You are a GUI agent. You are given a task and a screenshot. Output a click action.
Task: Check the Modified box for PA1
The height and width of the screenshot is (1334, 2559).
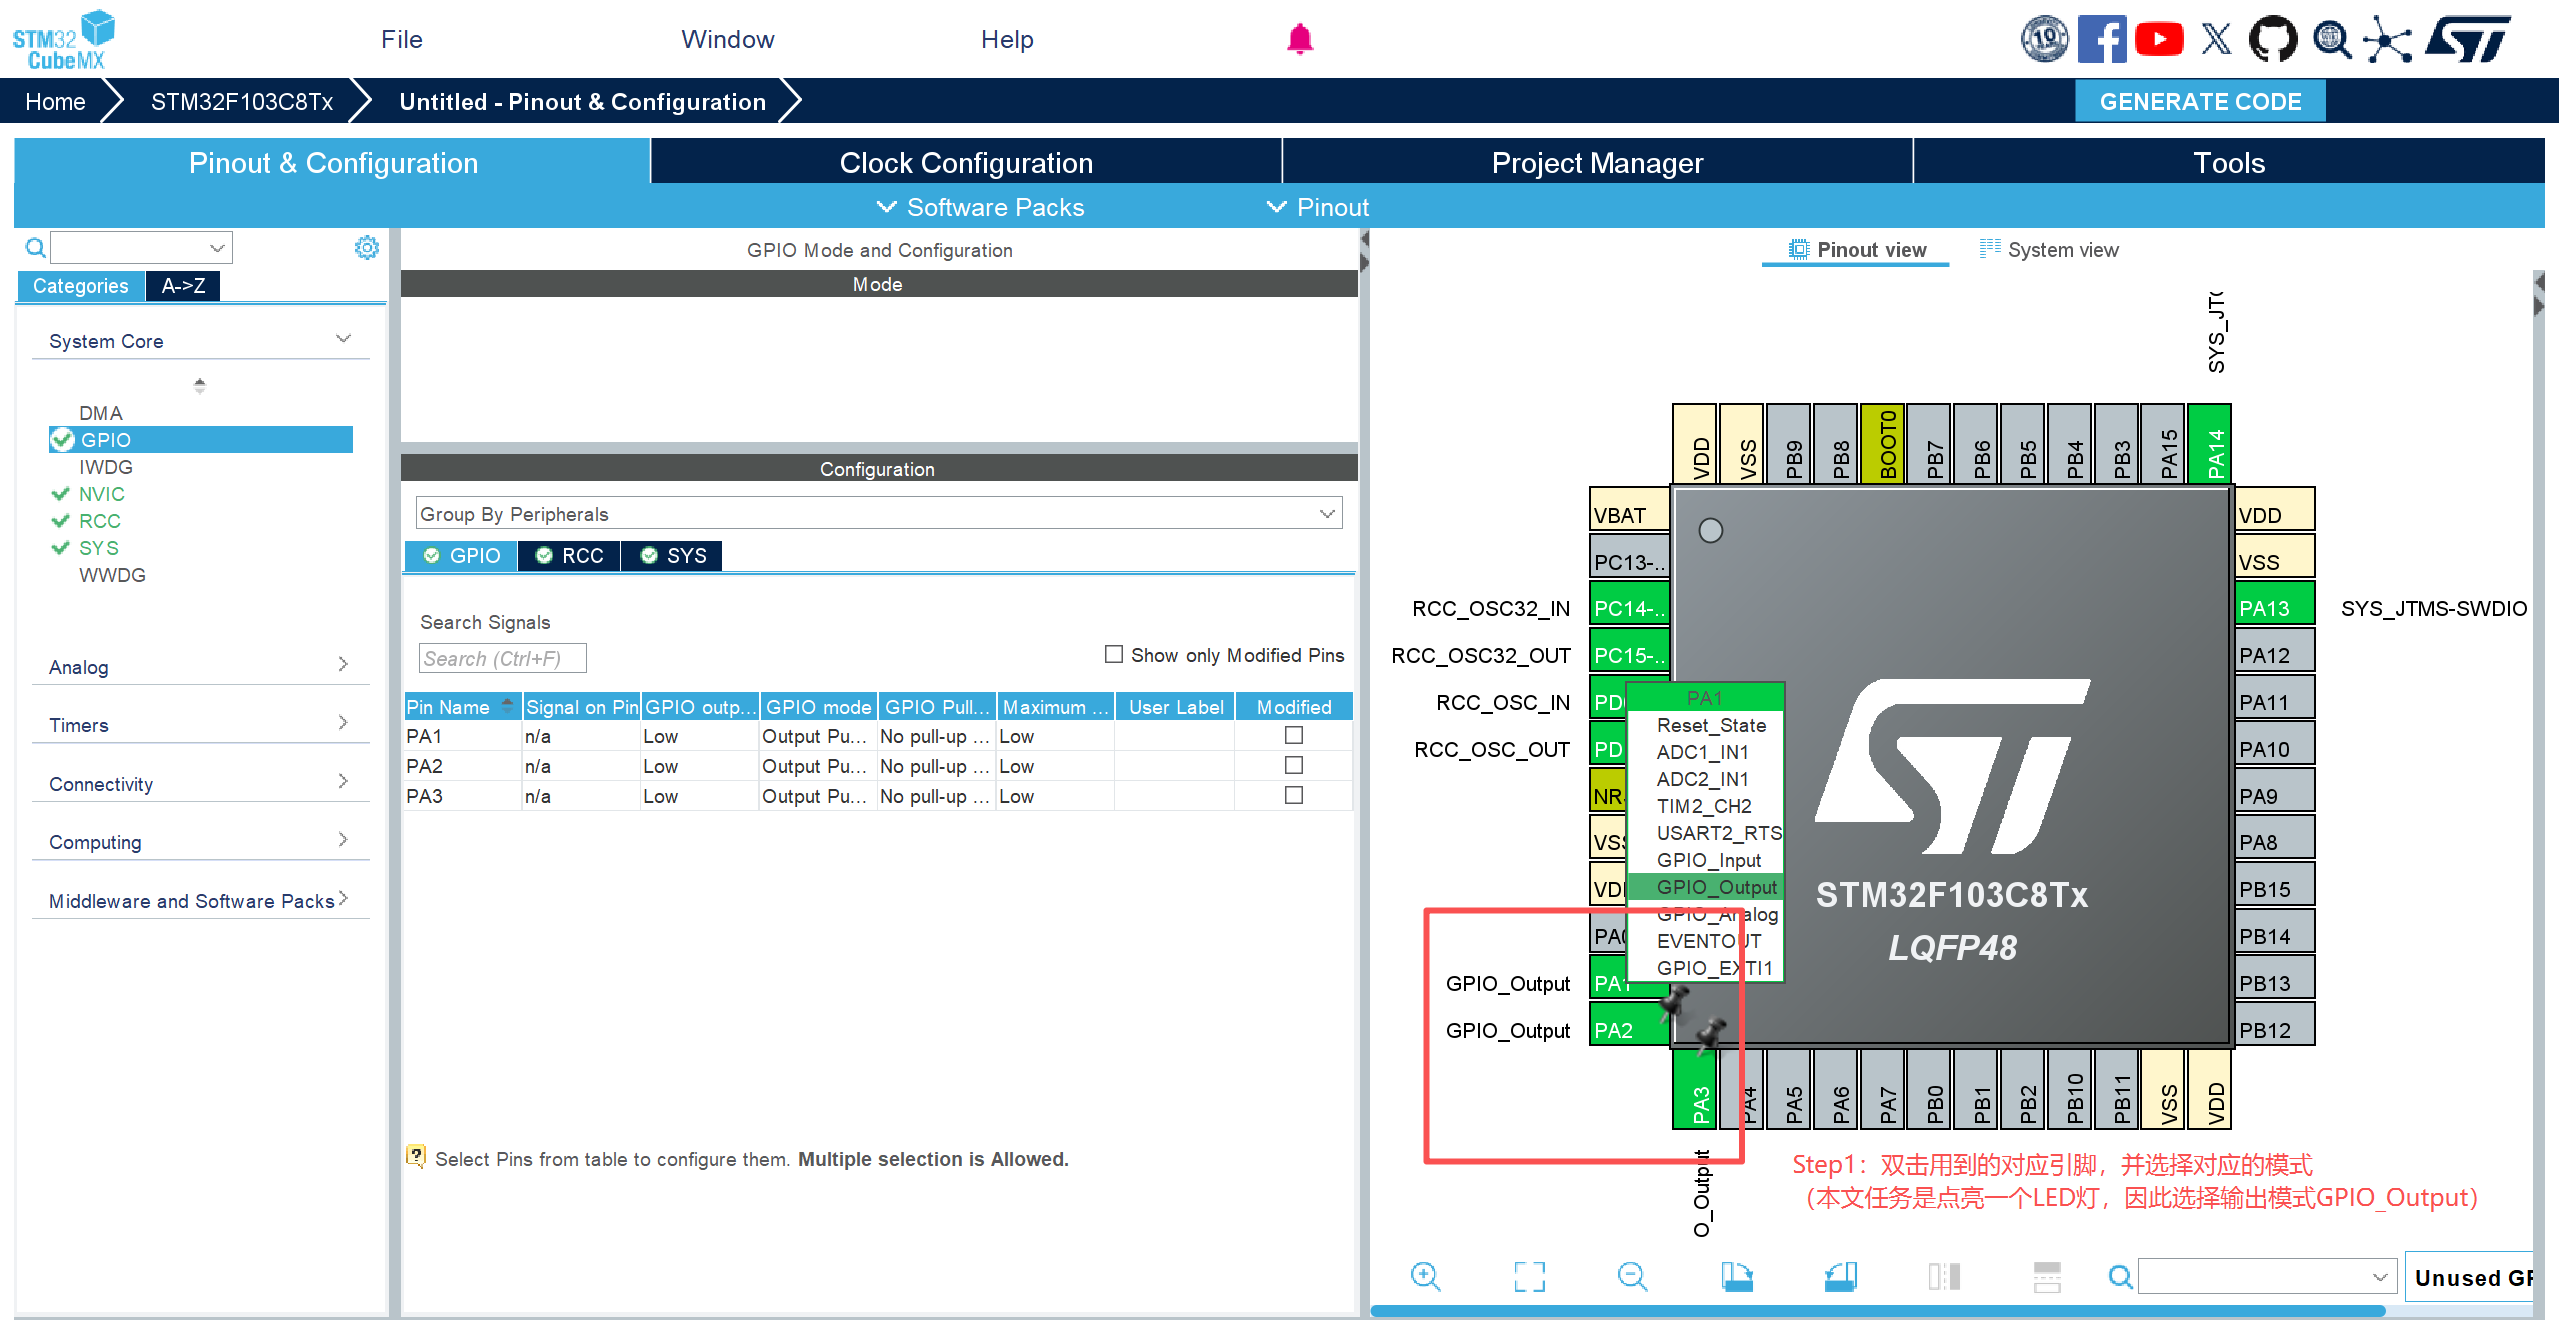click(x=1293, y=735)
